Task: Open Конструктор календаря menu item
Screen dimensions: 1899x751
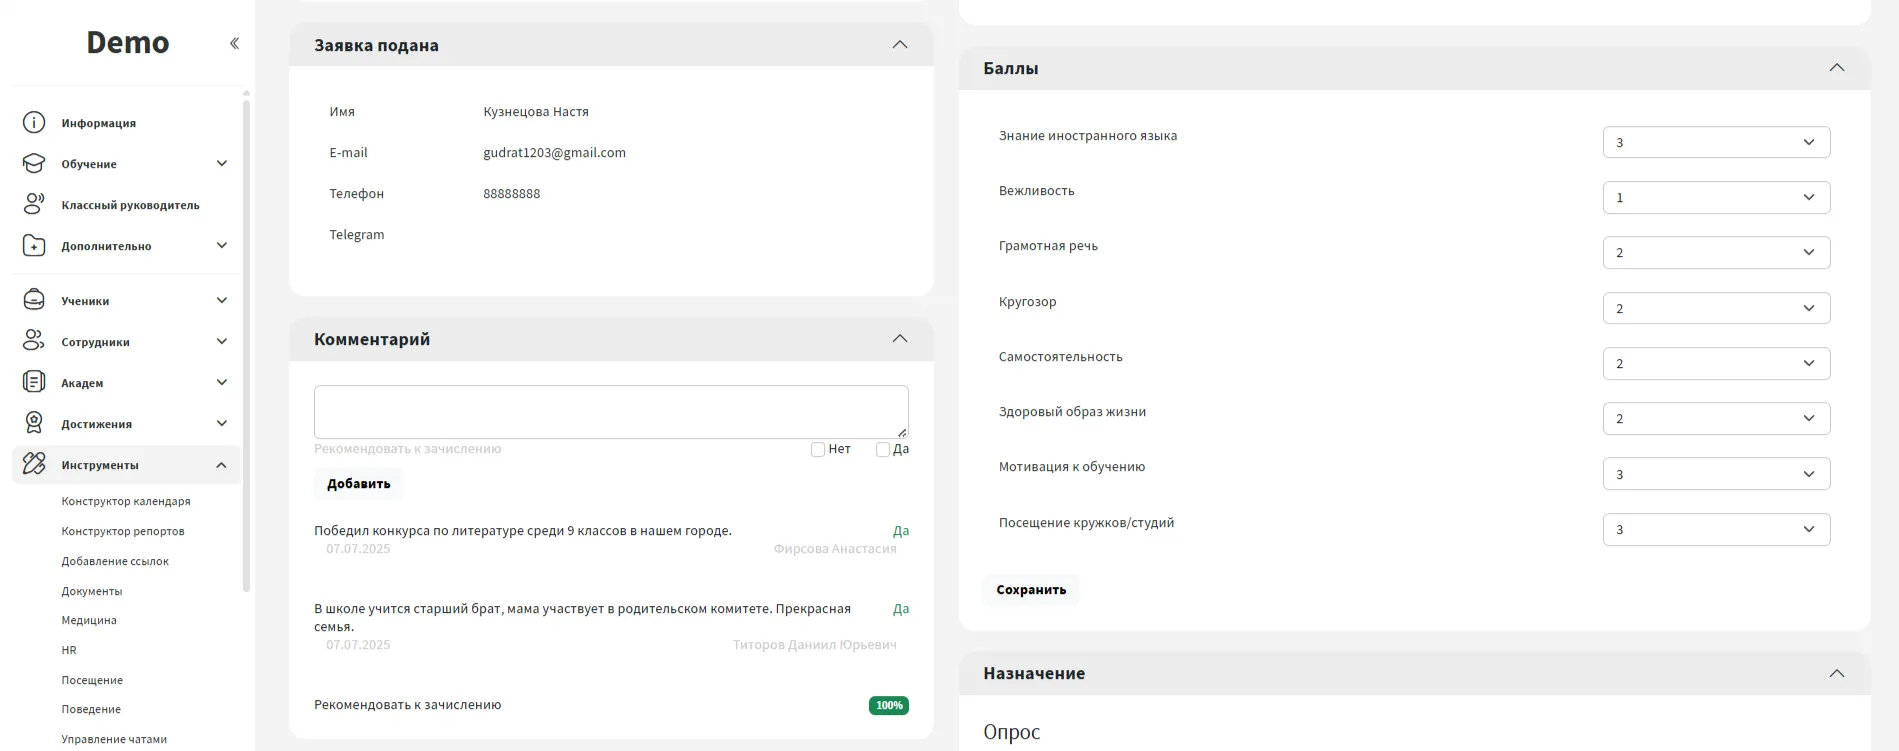Action: (x=126, y=502)
